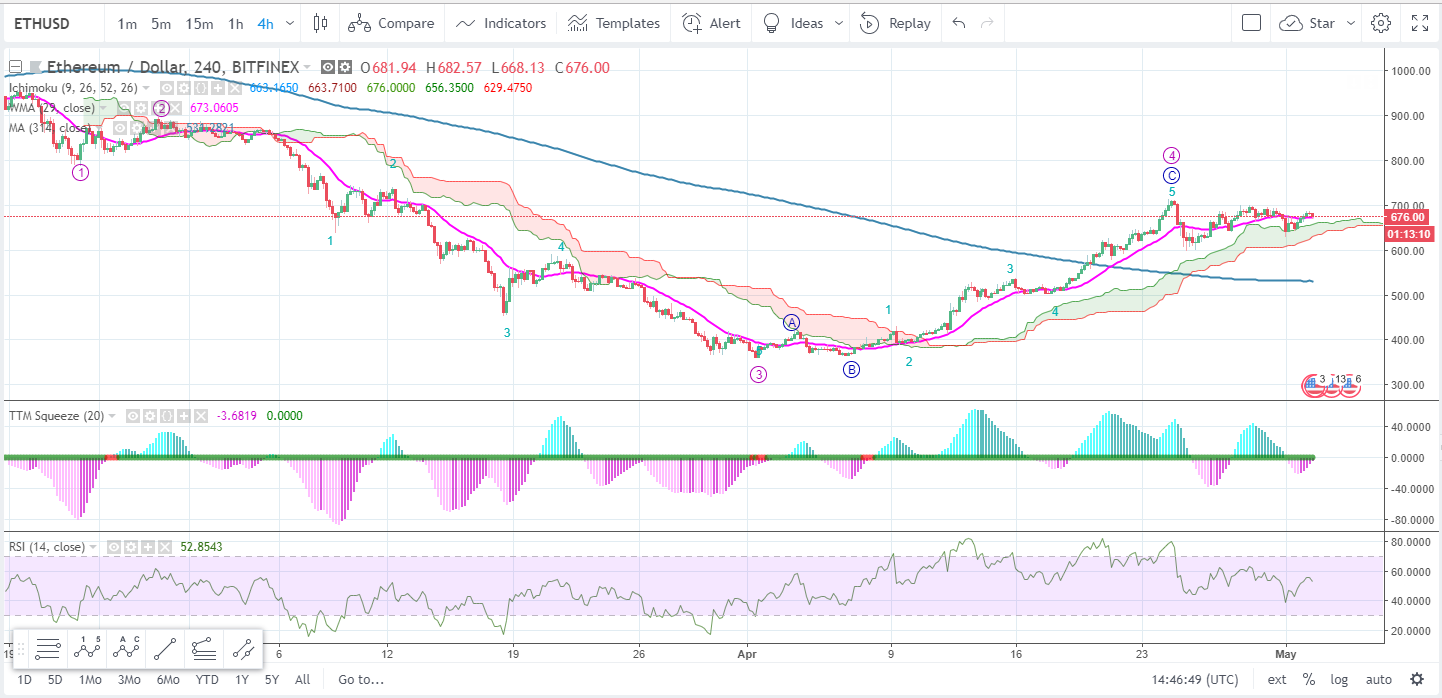Select the horizontal line drawing tool
Viewport: 1442px width, 698px height.
(47, 650)
